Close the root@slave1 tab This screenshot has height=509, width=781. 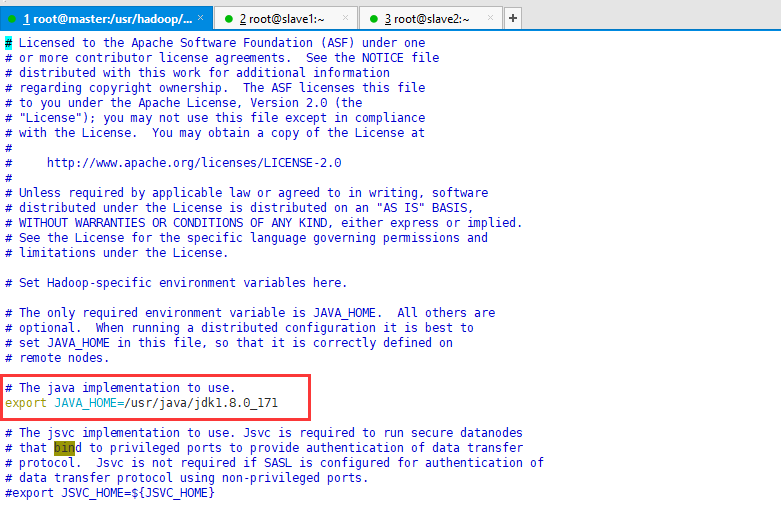click(345, 18)
